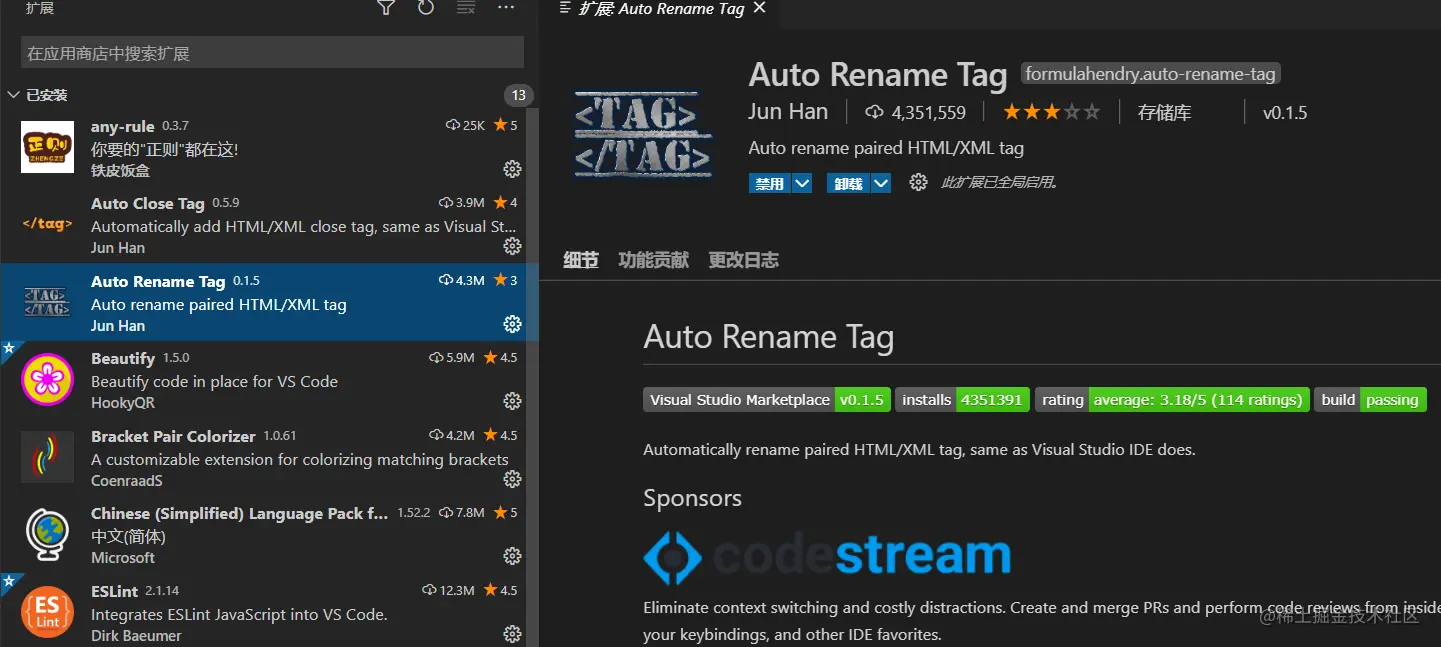The image size is (1441, 647).
Task: Click the Sponsors heading
Action: pos(692,498)
